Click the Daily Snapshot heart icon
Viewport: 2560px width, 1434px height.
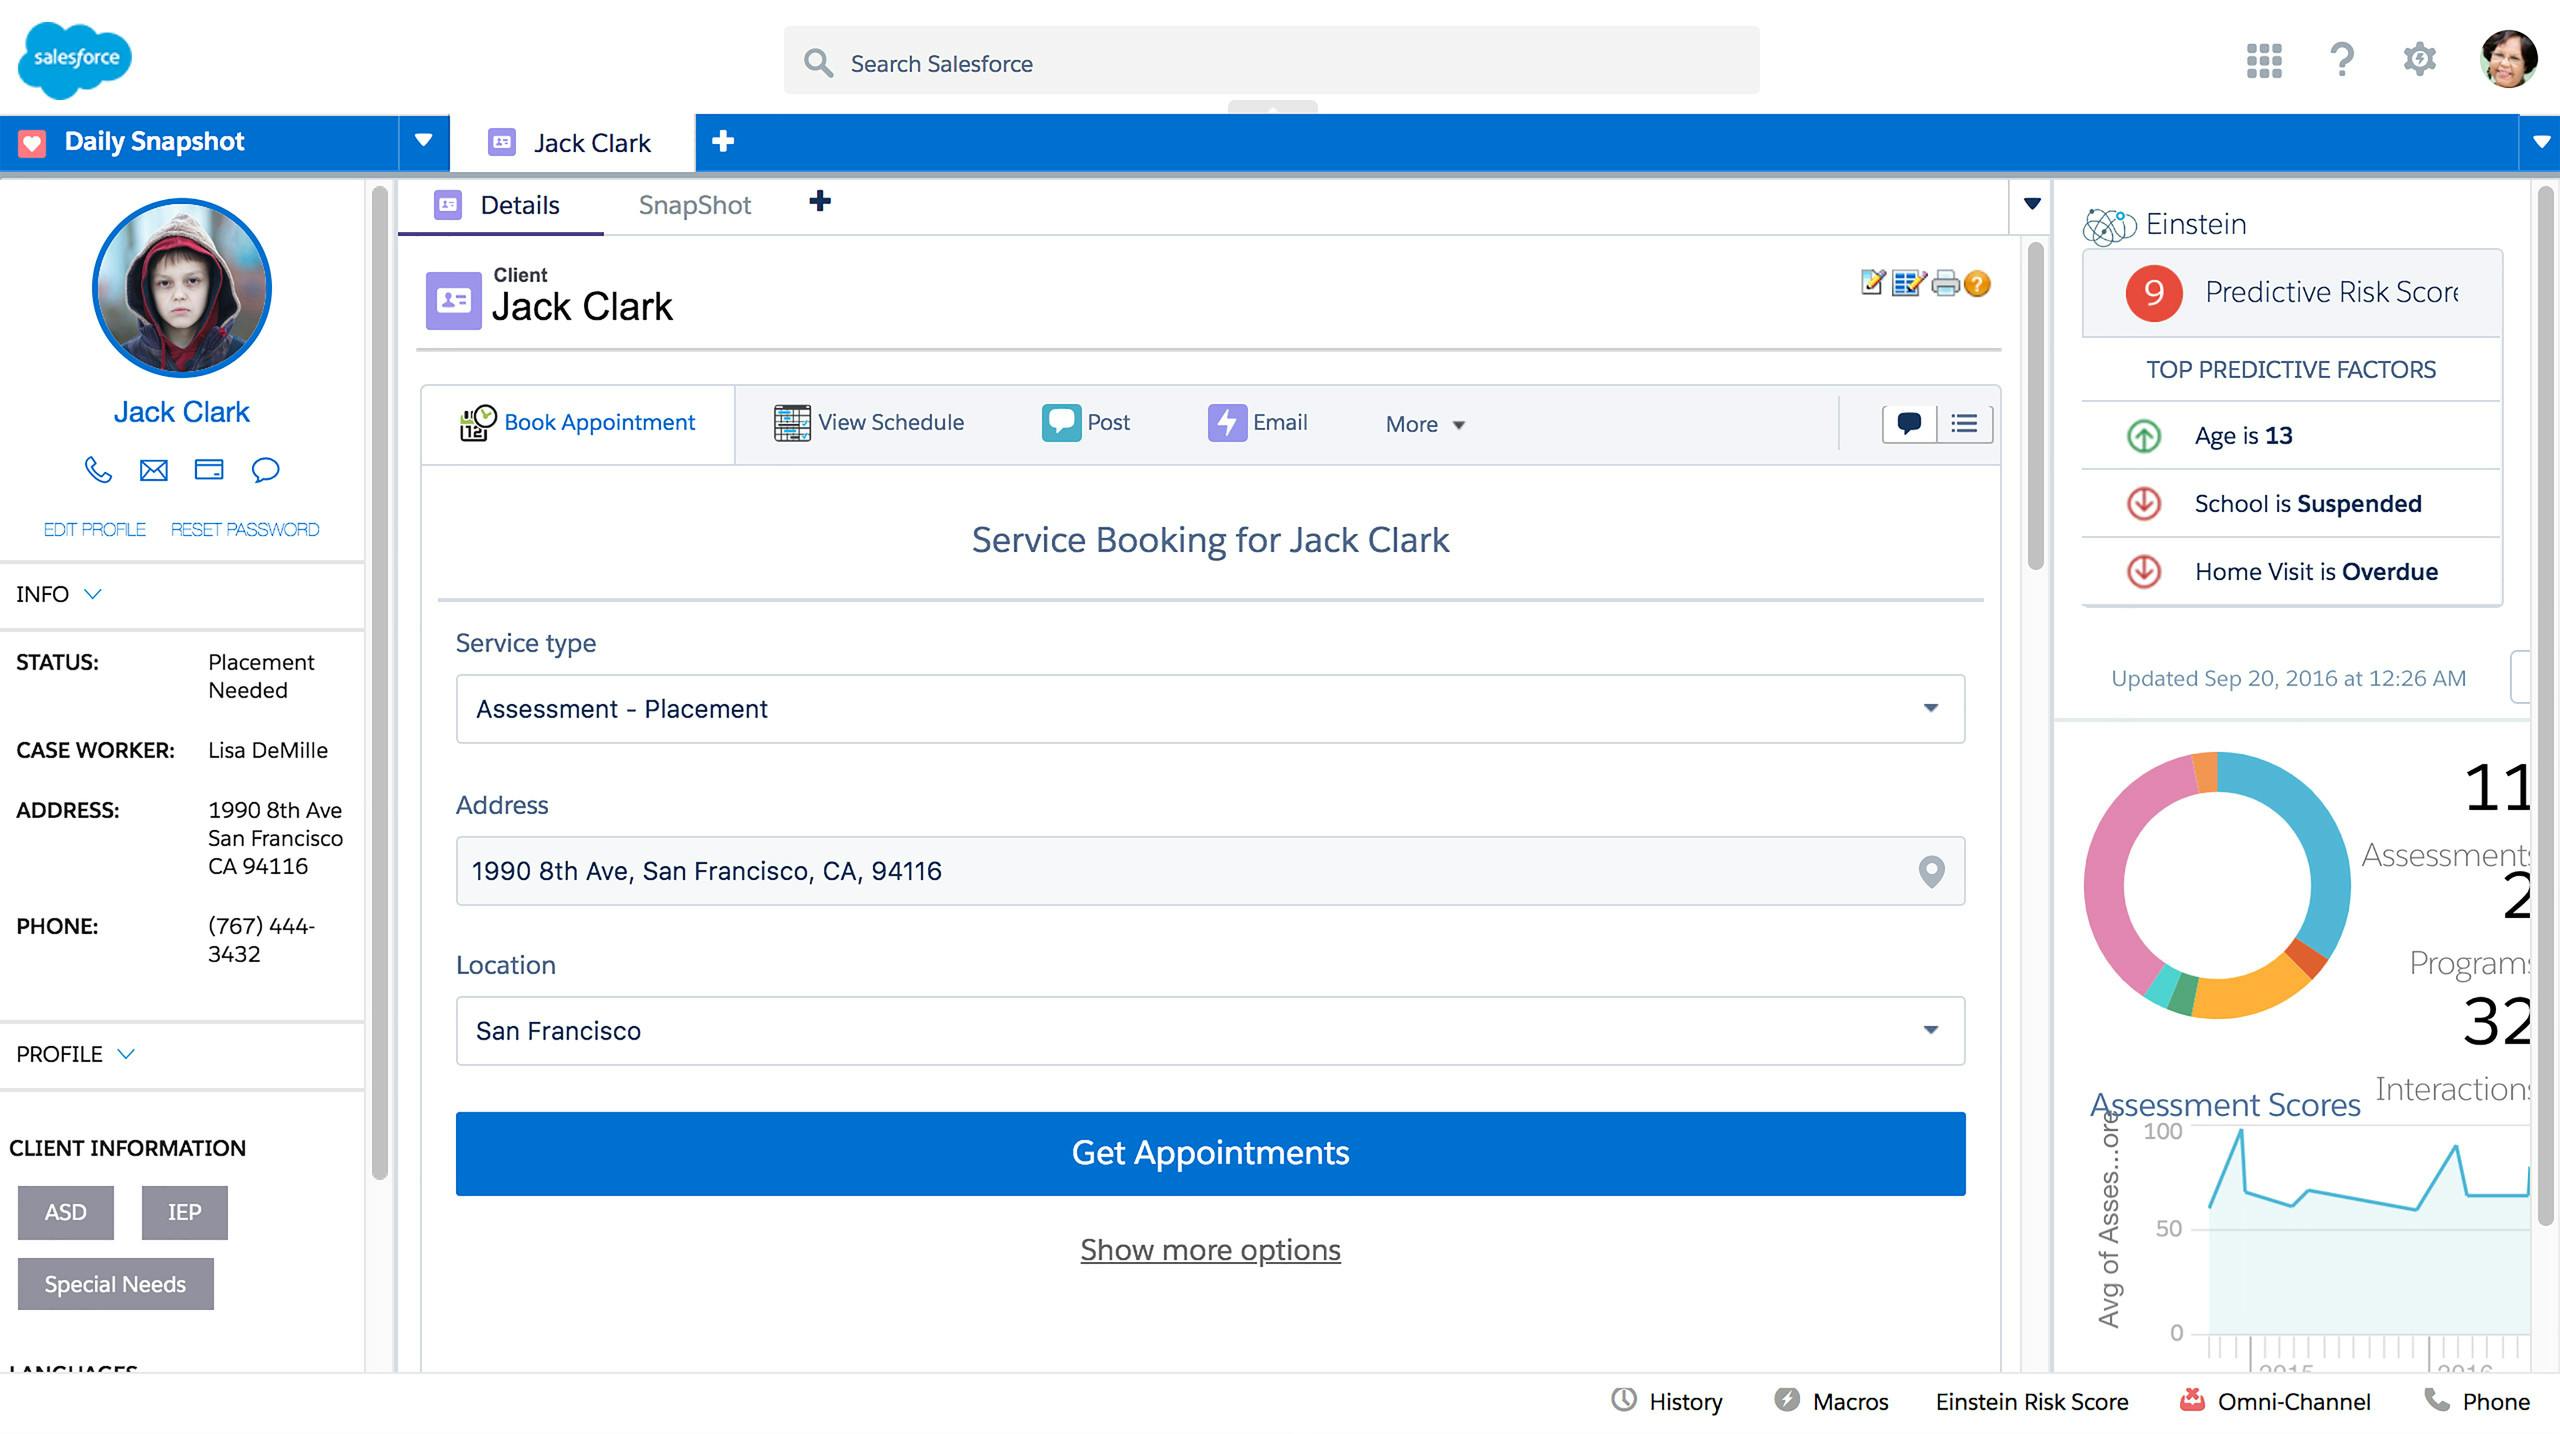click(32, 143)
